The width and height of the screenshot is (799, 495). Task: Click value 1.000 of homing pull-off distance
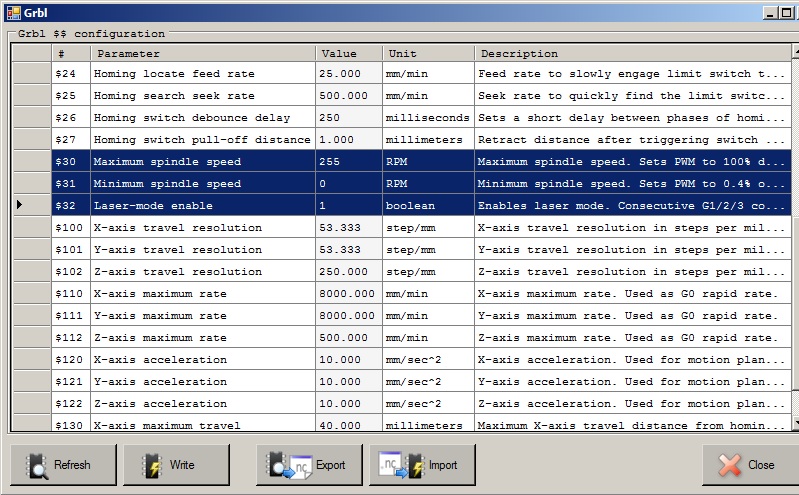(x=349, y=139)
